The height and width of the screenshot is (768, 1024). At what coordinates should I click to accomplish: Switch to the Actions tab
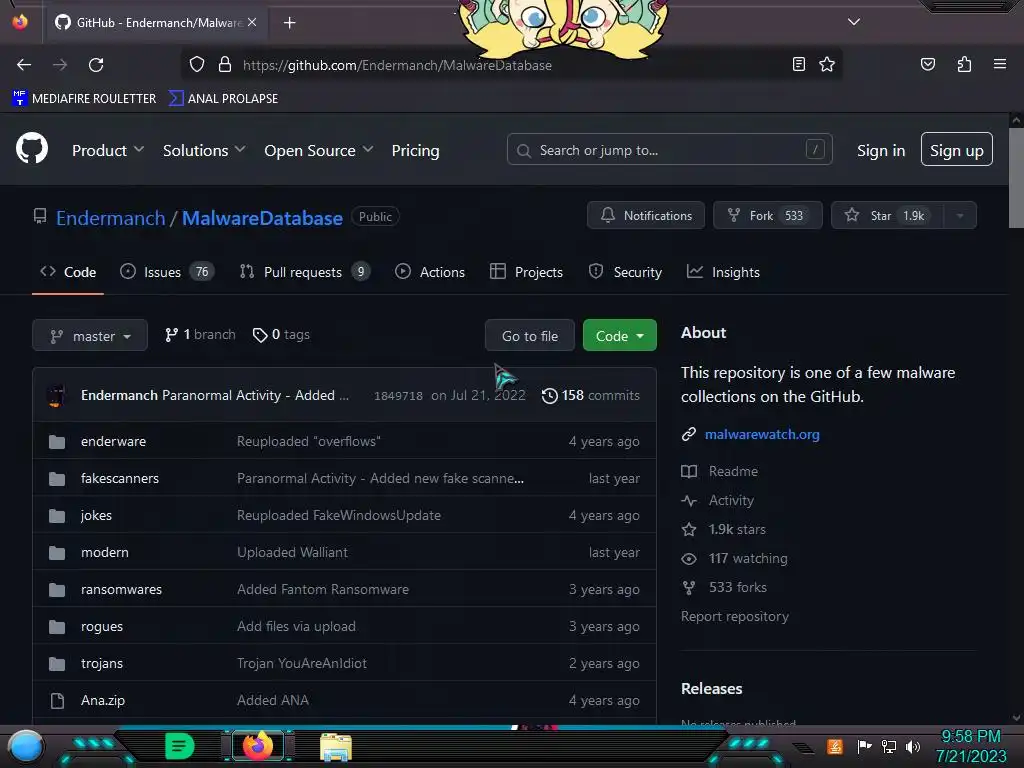430,272
